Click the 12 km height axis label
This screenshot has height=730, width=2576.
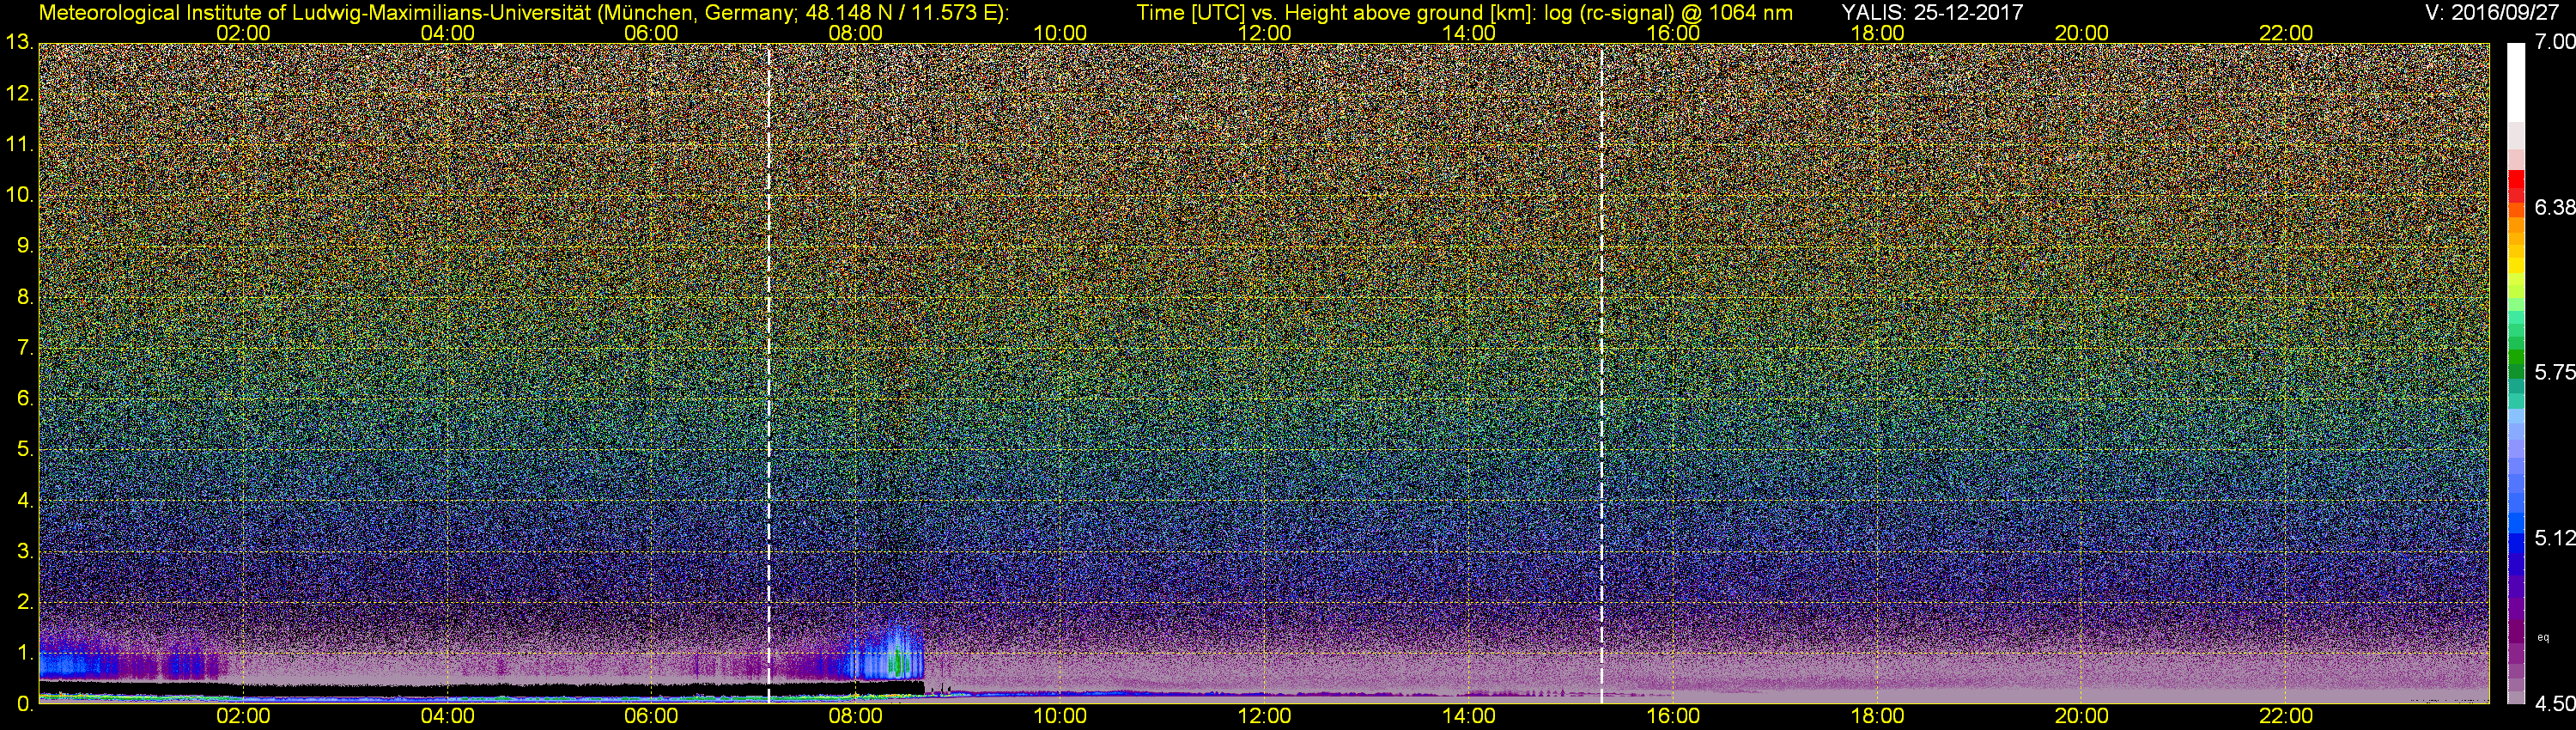point(19,94)
